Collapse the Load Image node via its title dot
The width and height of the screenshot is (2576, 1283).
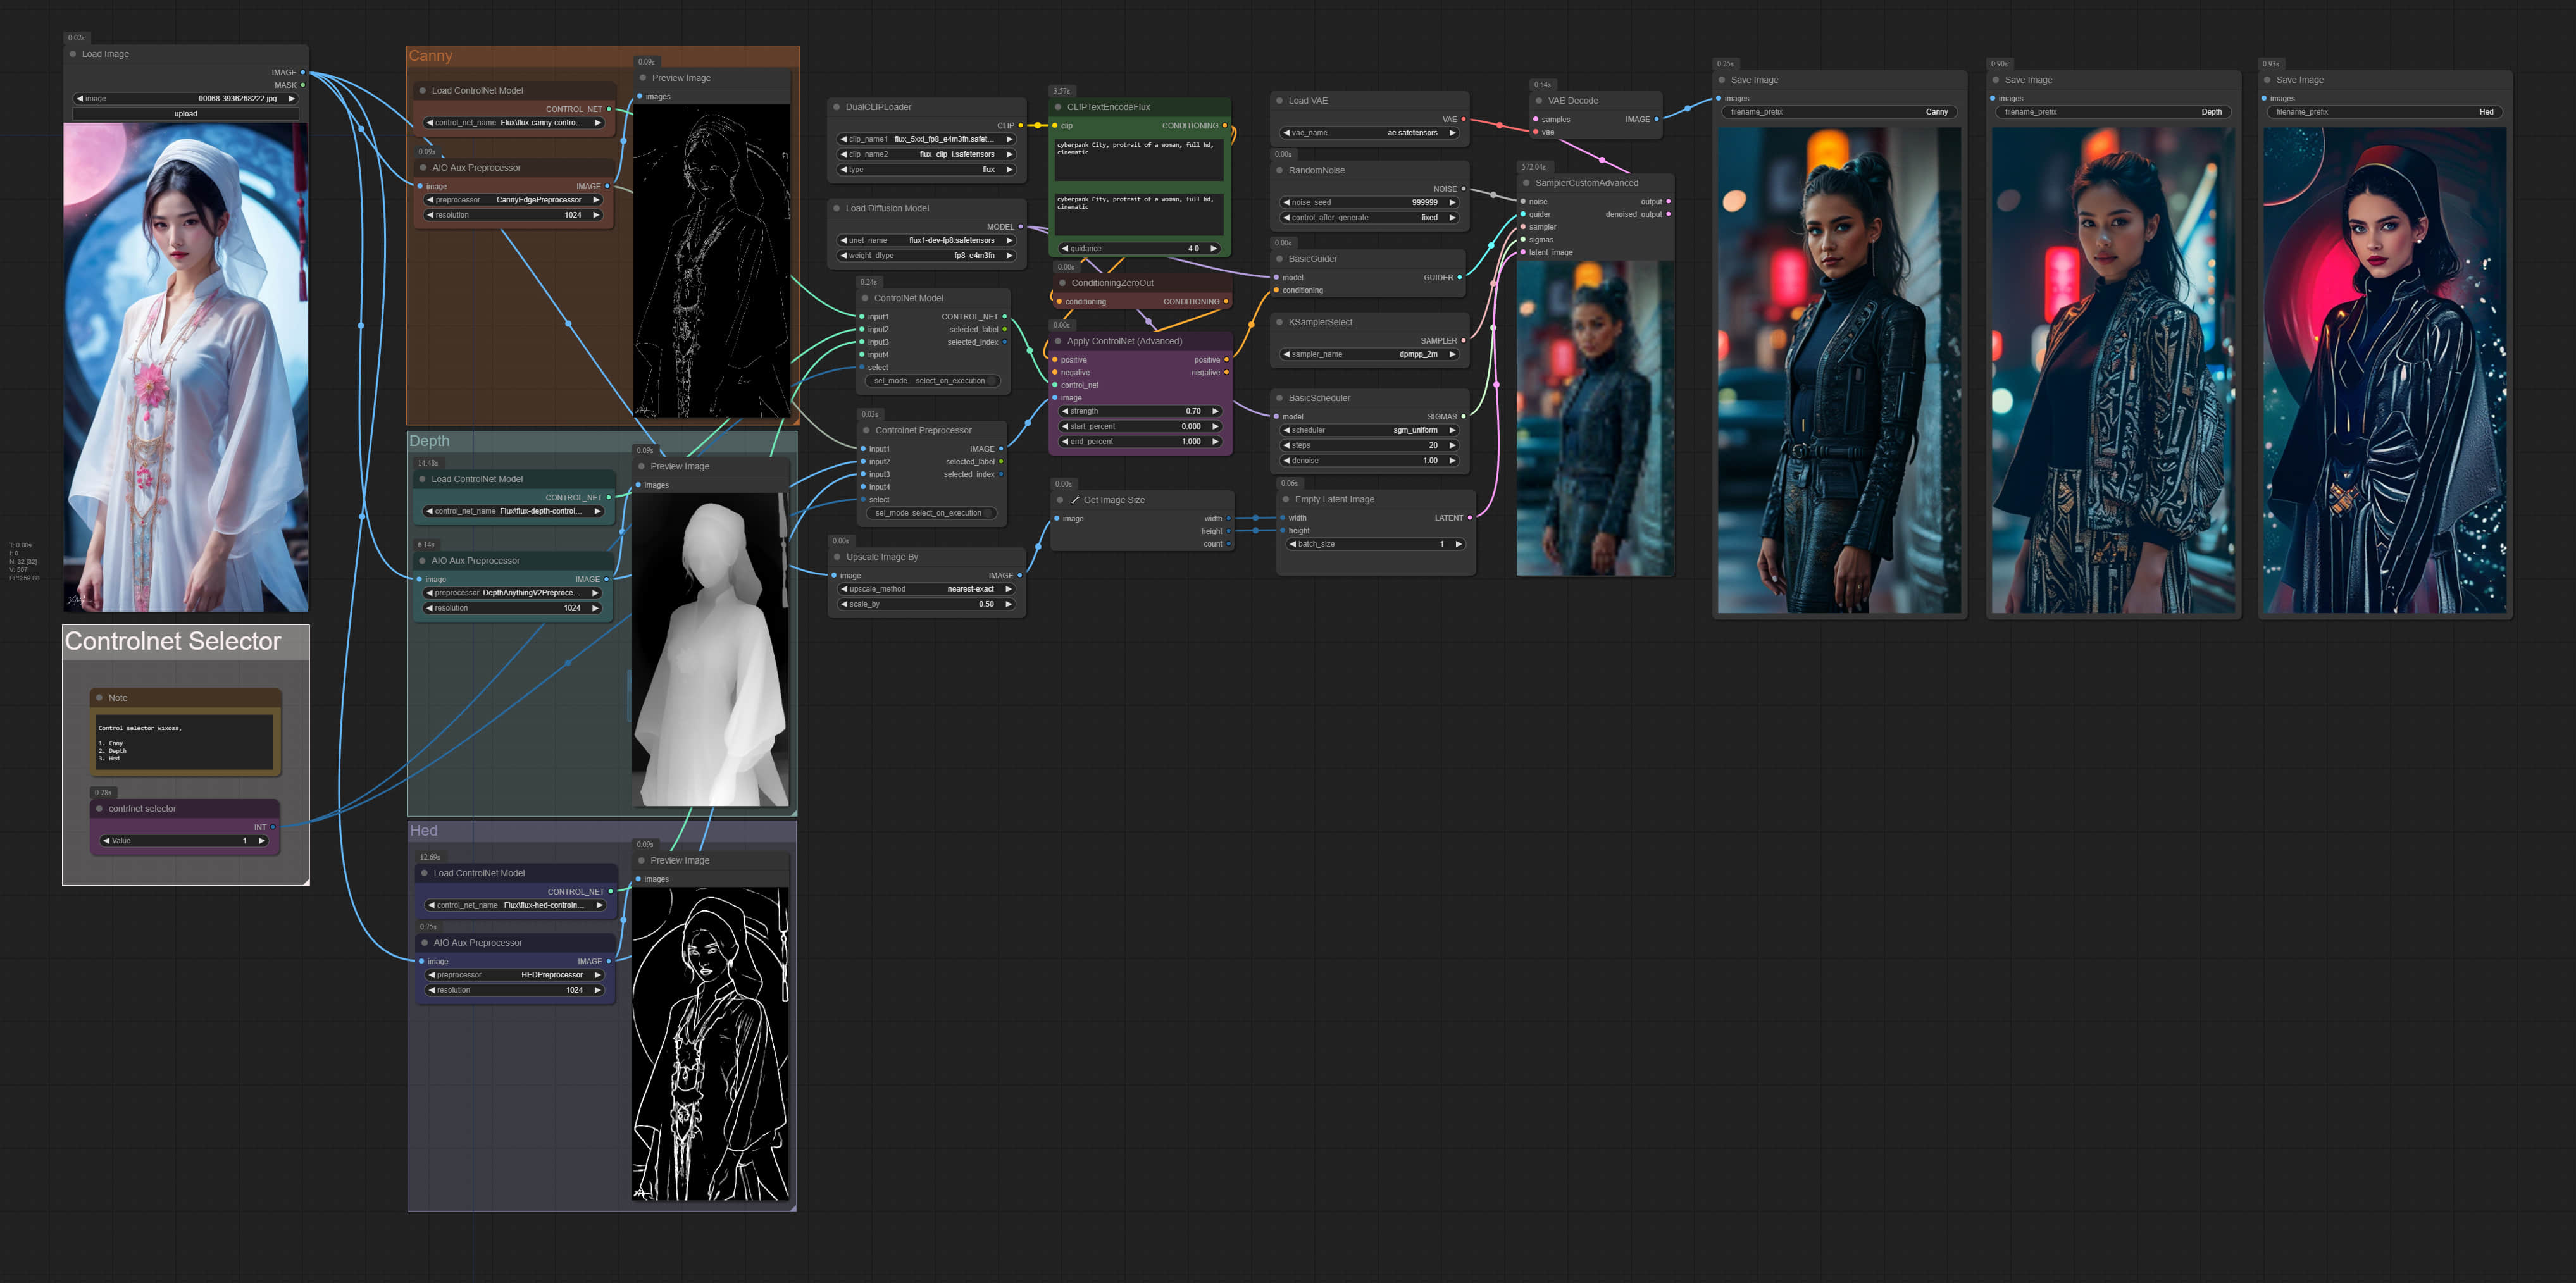[x=73, y=54]
